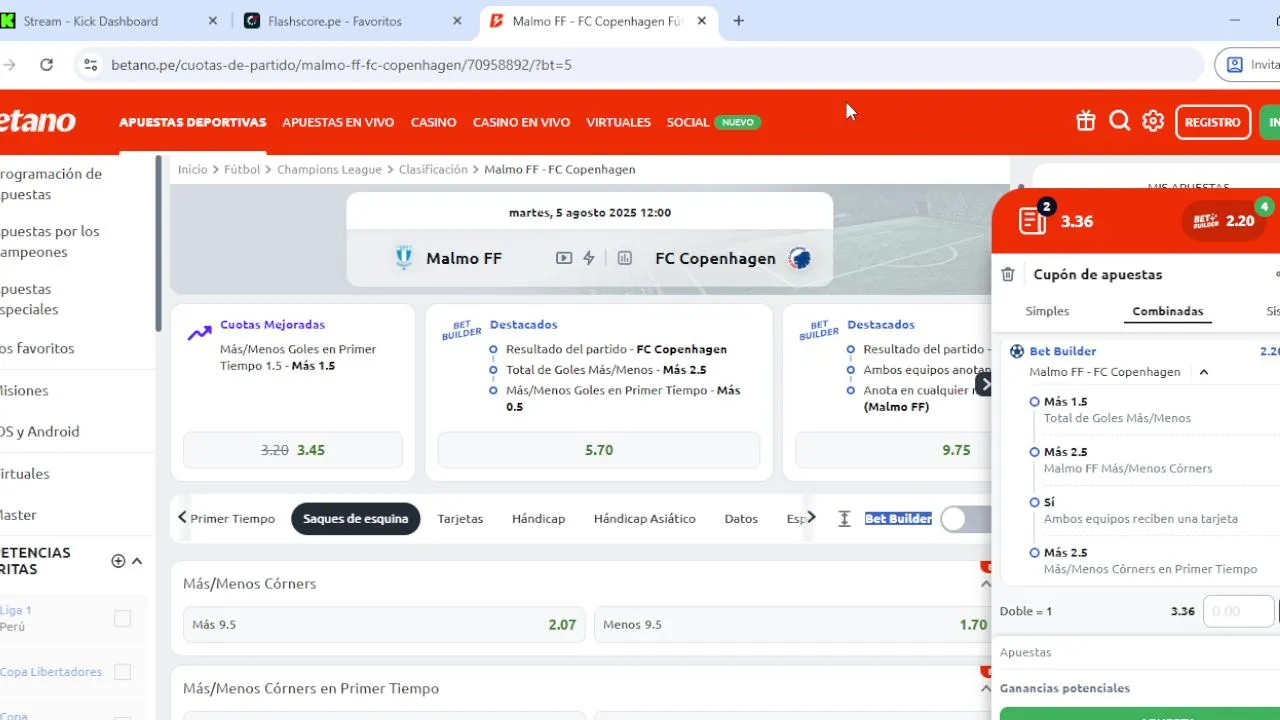Open site information icon in address bar
This screenshot has height=720, width=1280.
pos(90,65)
